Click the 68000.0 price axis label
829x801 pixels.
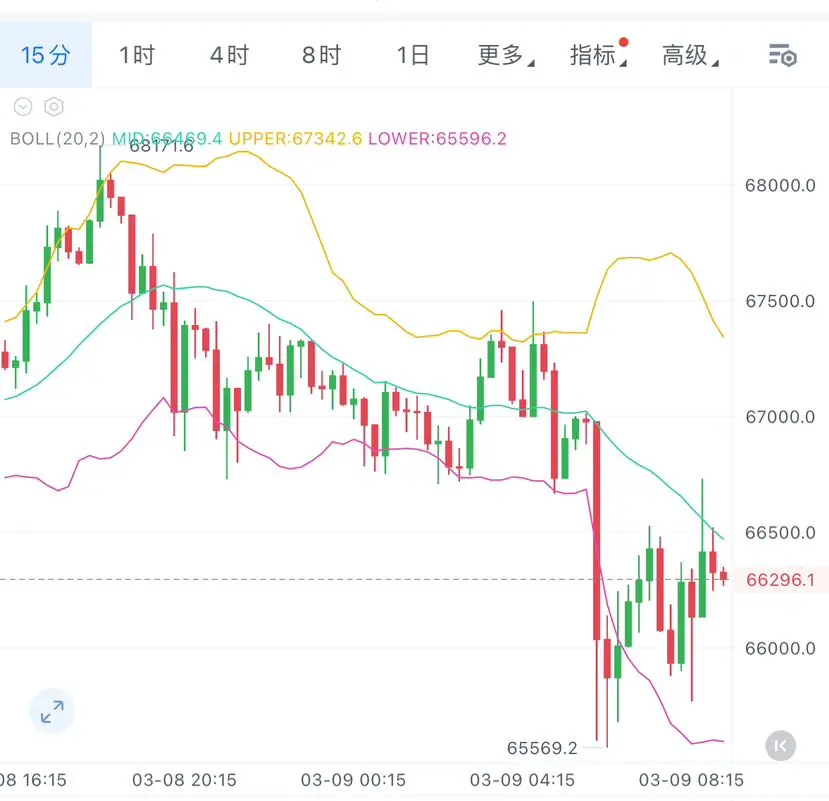click(x=780, y=185)
